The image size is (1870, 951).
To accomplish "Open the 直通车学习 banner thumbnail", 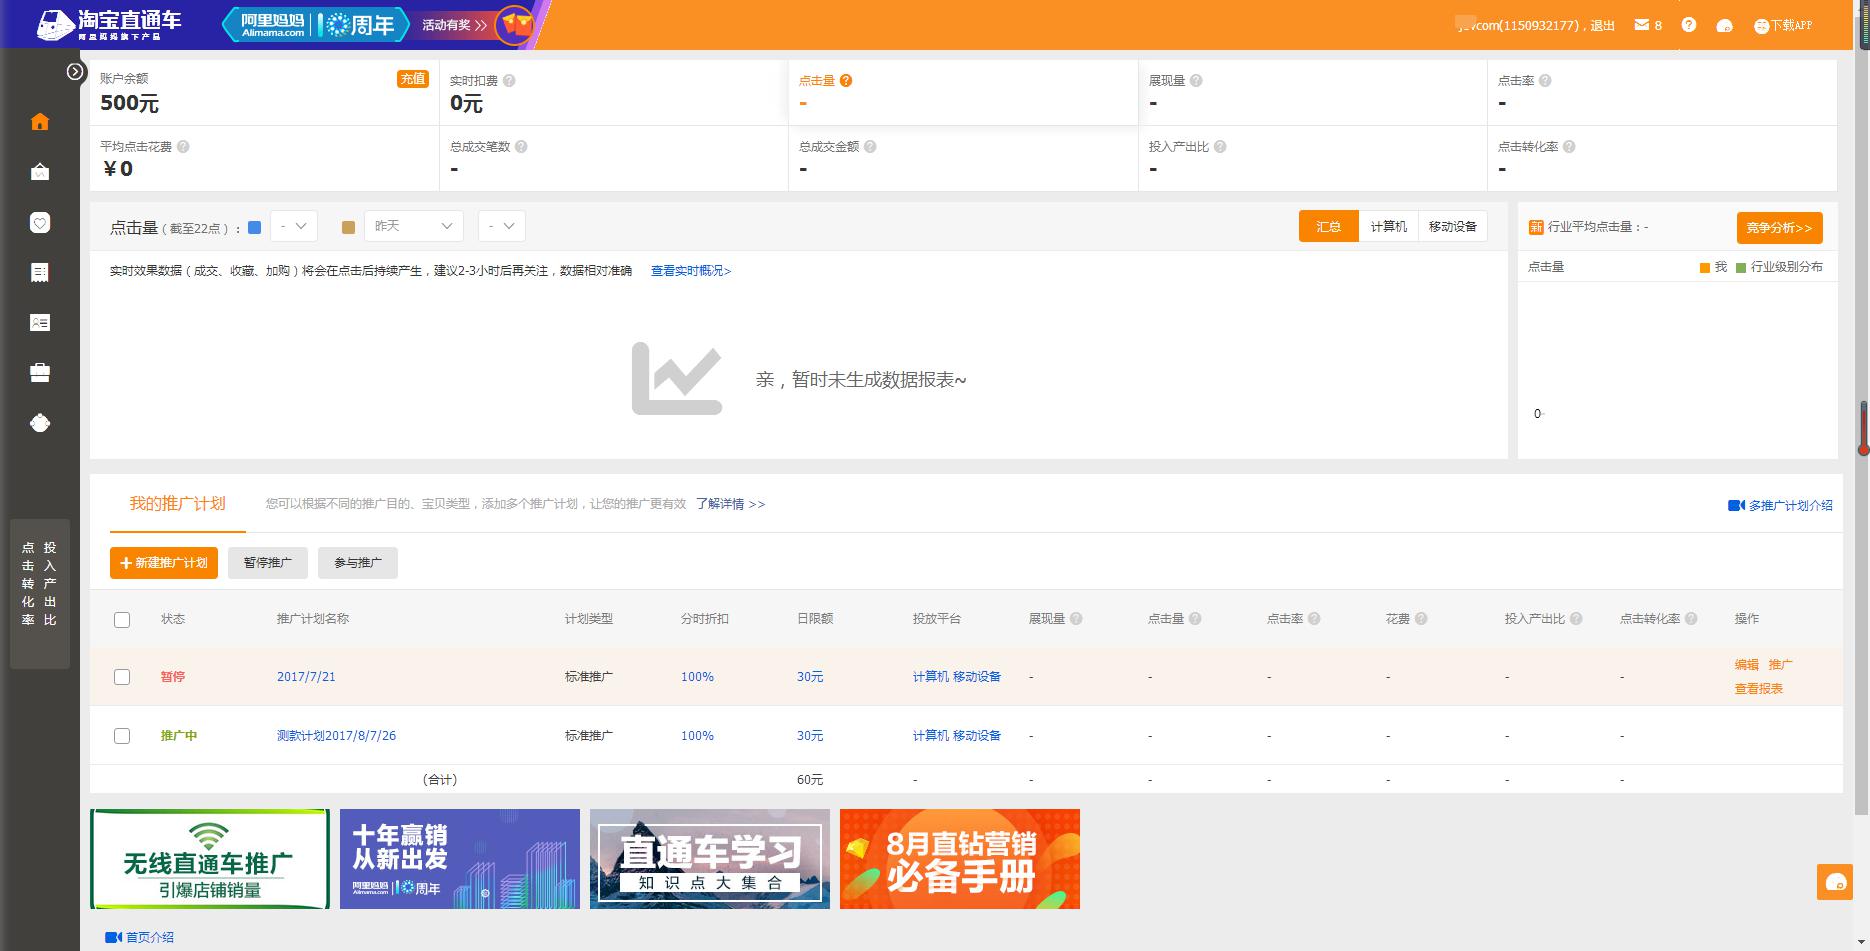I will [710, 859].
